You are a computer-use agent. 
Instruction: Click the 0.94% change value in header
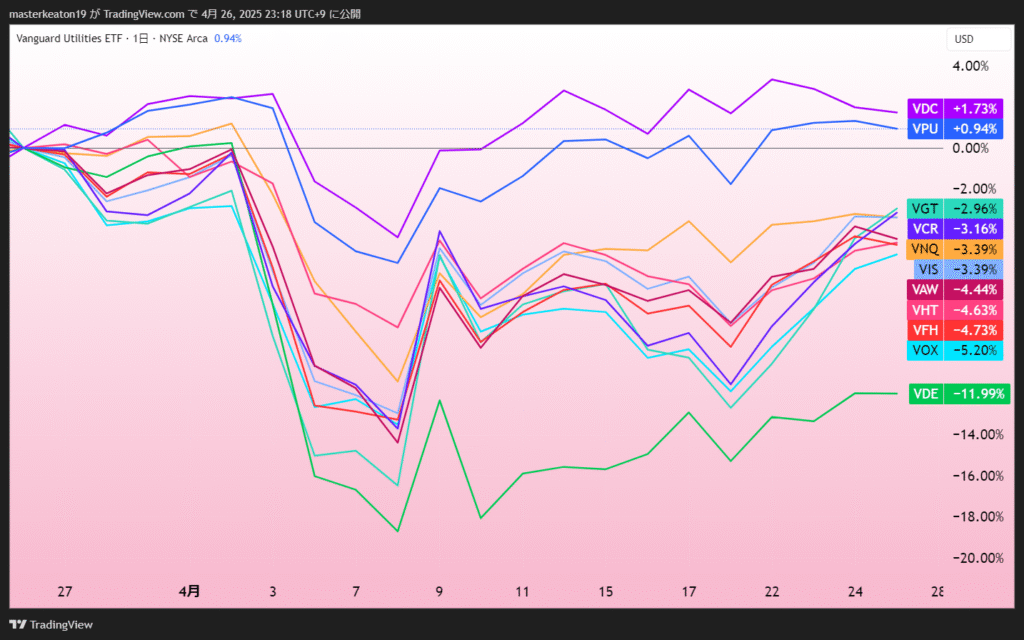(228, 39)
